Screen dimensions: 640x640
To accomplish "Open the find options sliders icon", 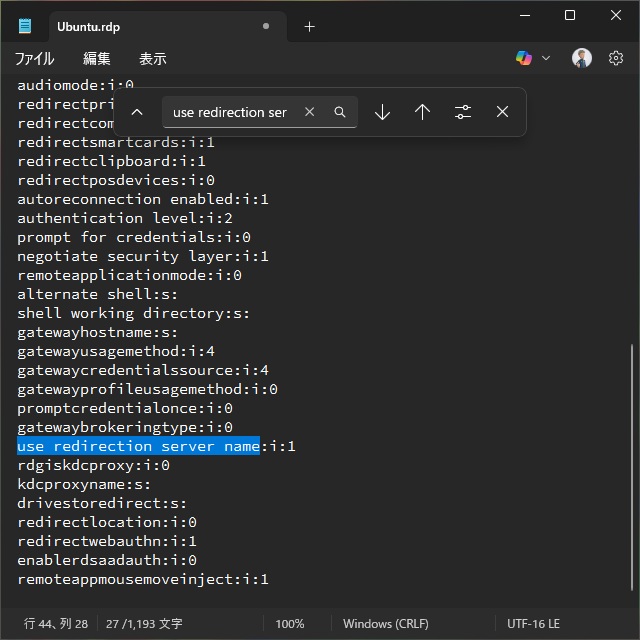I will (x=462, y=112).
